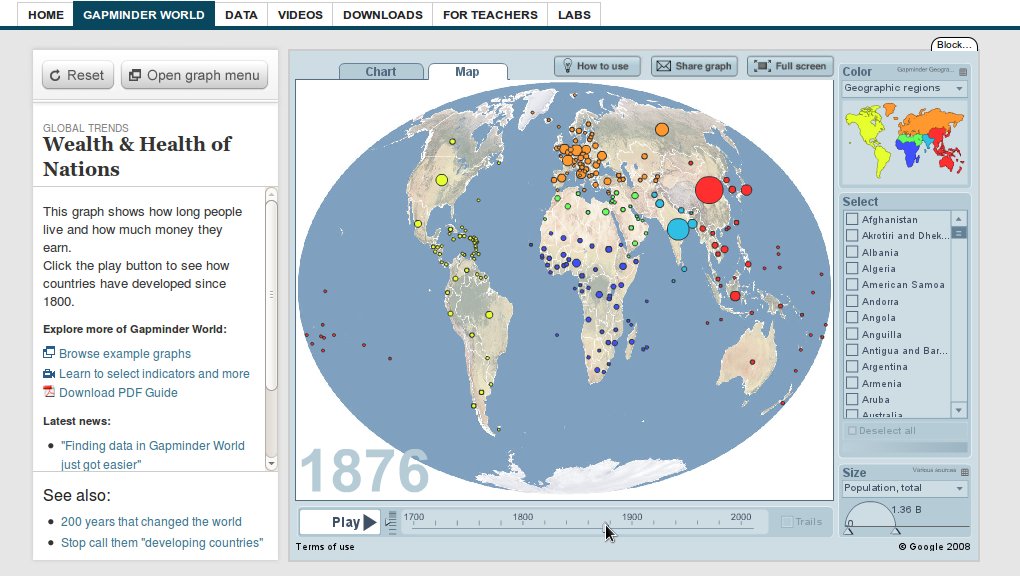This screenshot has width=1020, height=576.
Task: Click the Block... button
Action: tap(954, 44)
